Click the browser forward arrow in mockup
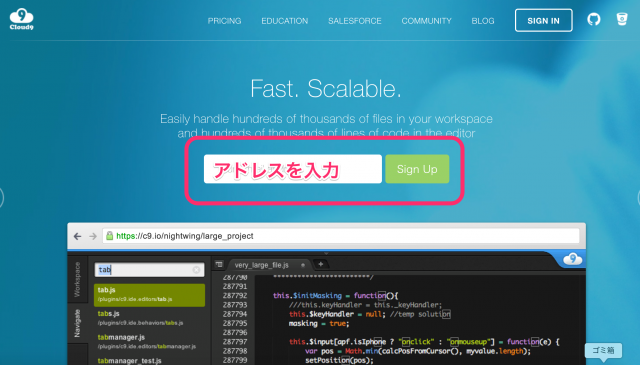The height and width of the screenshot is (365, 640). [93, 236]
